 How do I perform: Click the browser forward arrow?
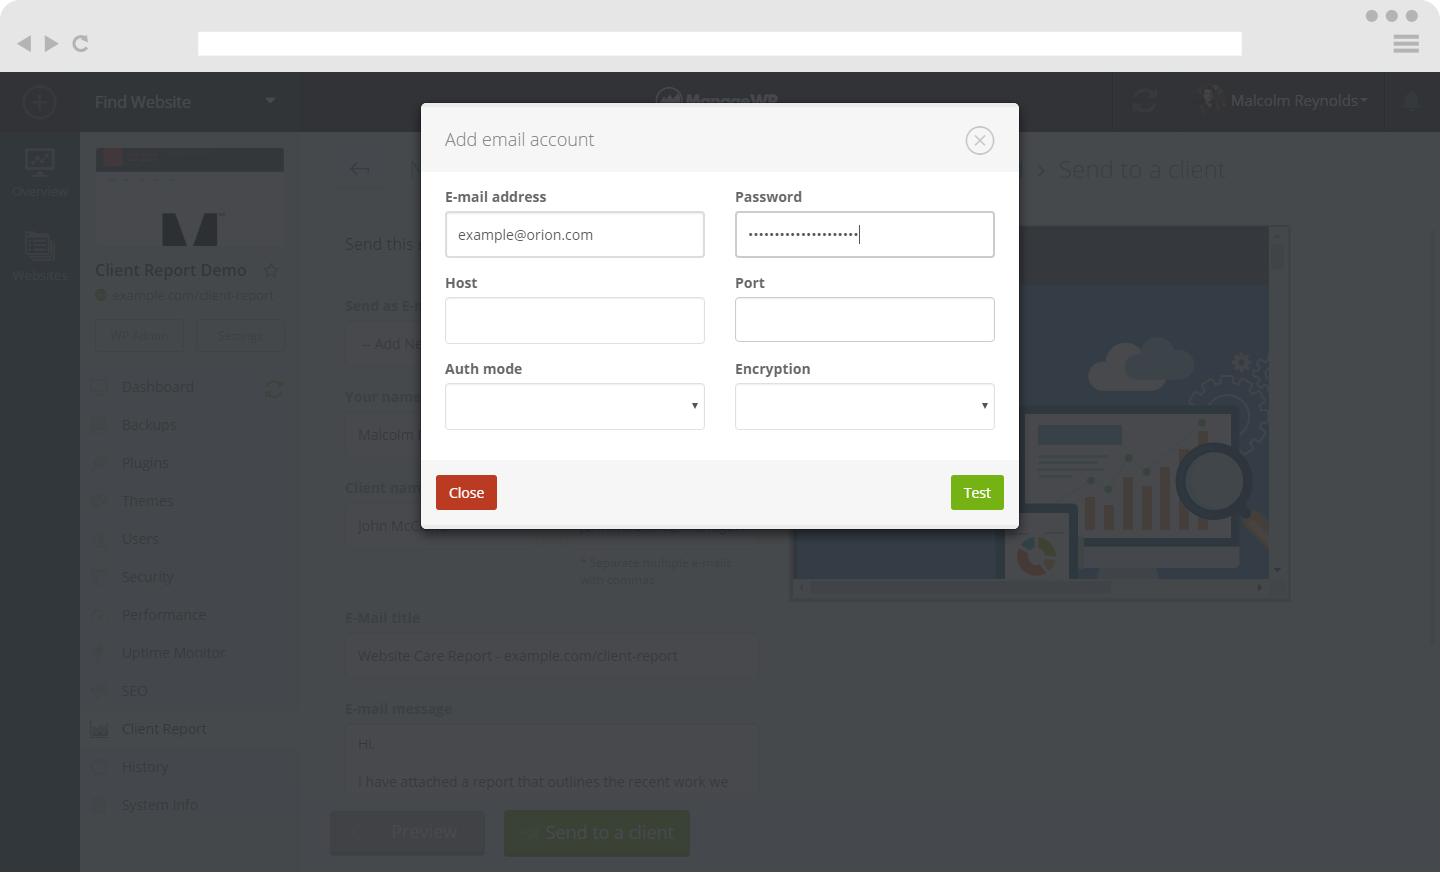(51, 43)
